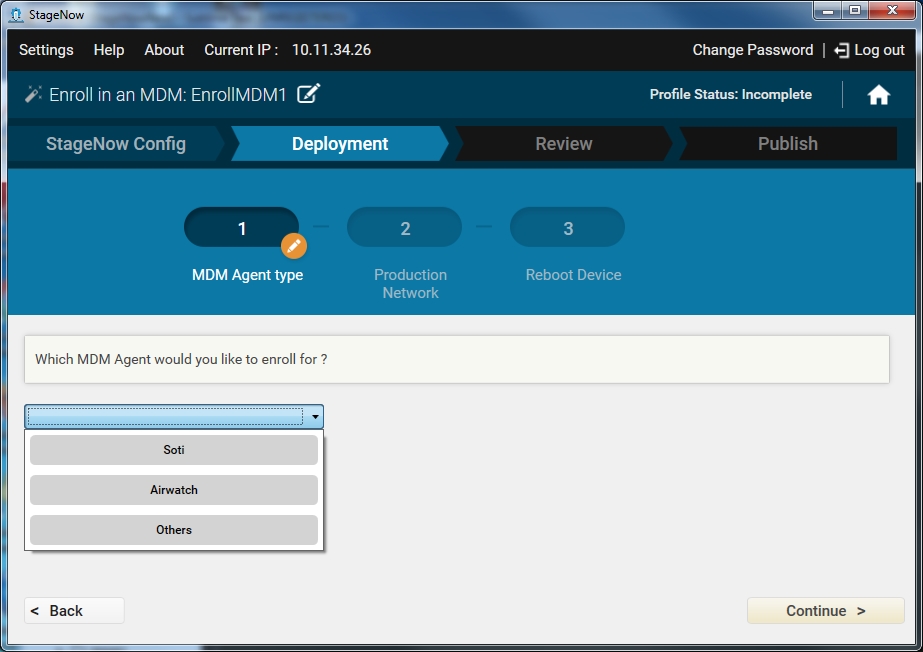Click the StageNow app icon in title bar

tap(15, 13)
